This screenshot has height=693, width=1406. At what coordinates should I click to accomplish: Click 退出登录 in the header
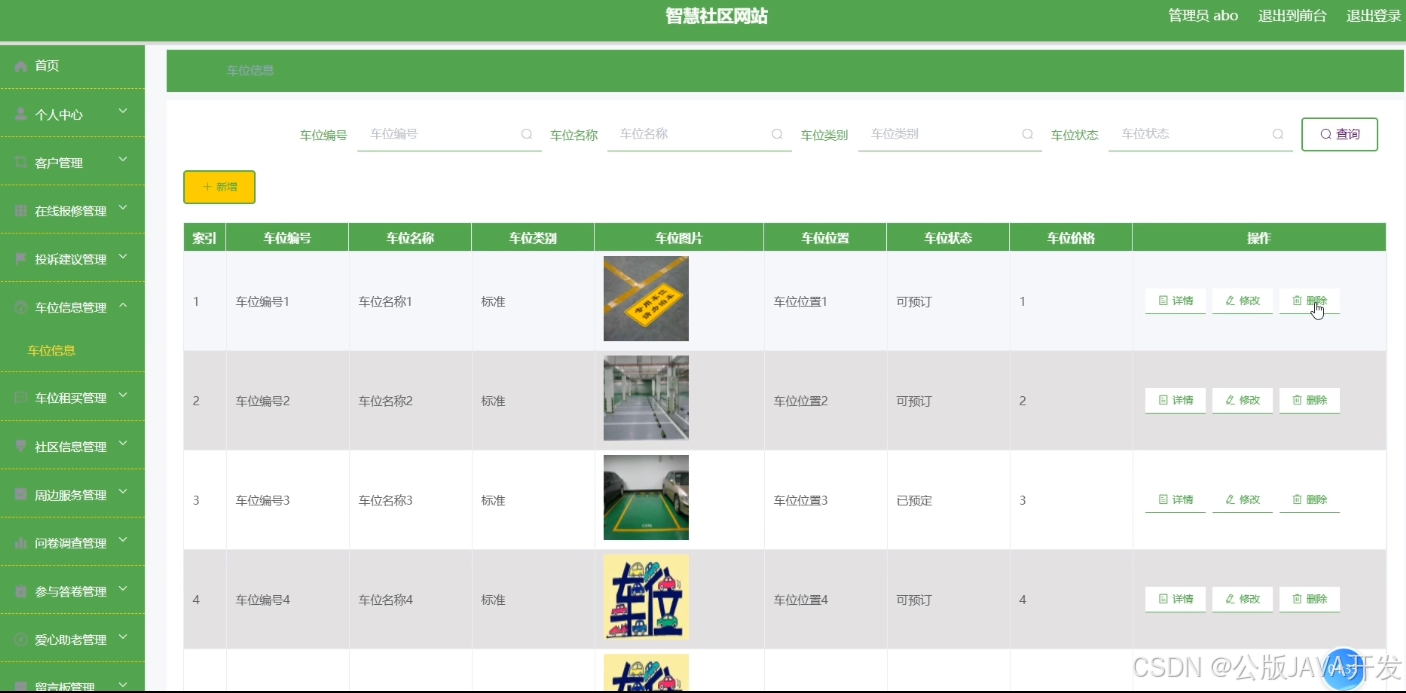click(x=1374, y=16)
